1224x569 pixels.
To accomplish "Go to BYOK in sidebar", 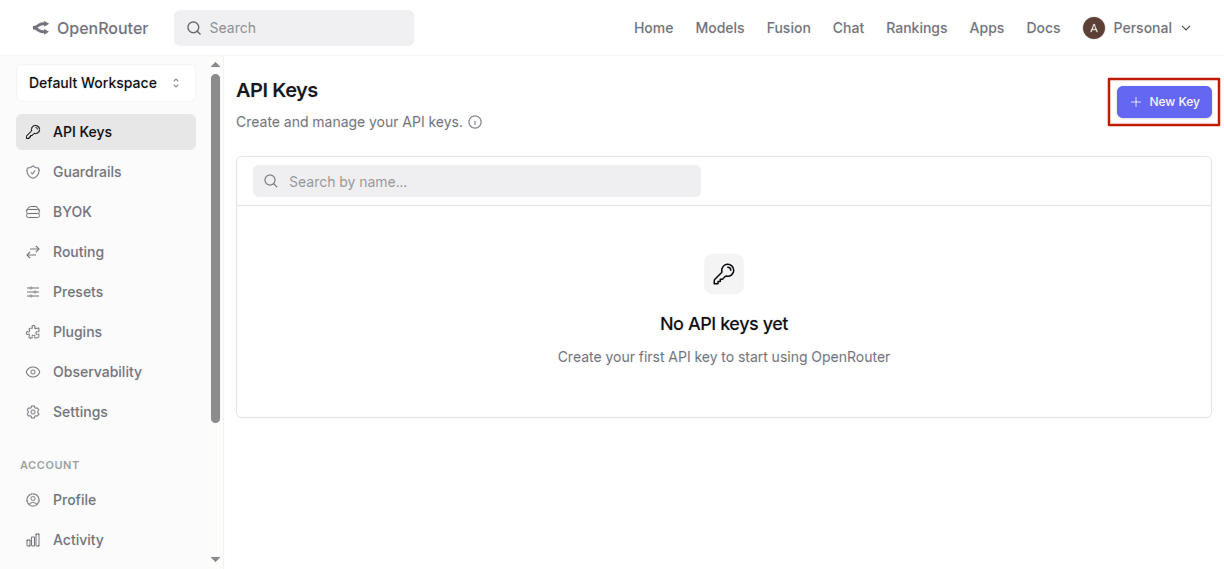I will (106, 212).
